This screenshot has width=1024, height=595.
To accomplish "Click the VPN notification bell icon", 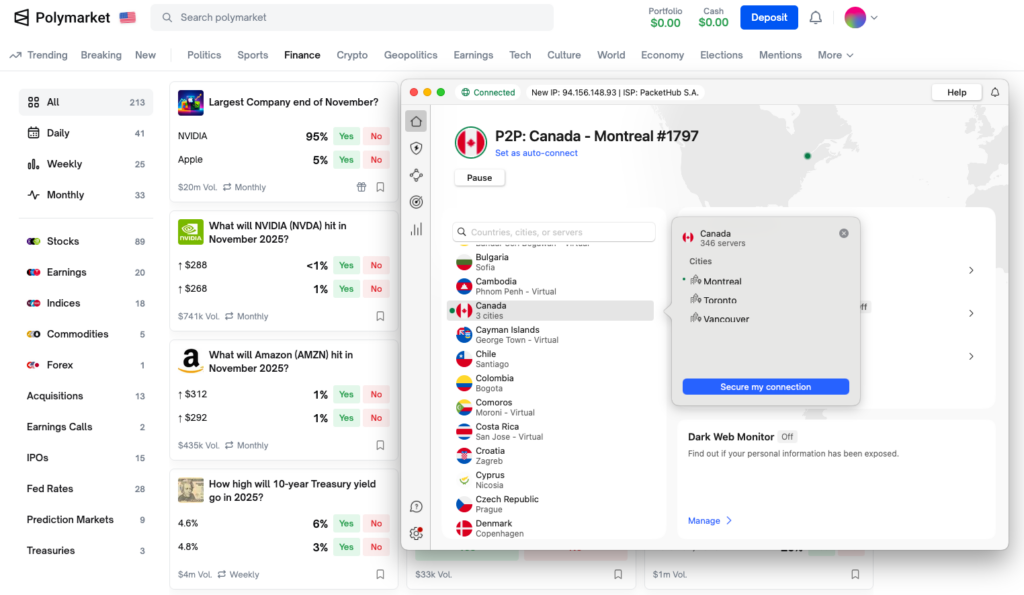I will (x=995, y=92).
